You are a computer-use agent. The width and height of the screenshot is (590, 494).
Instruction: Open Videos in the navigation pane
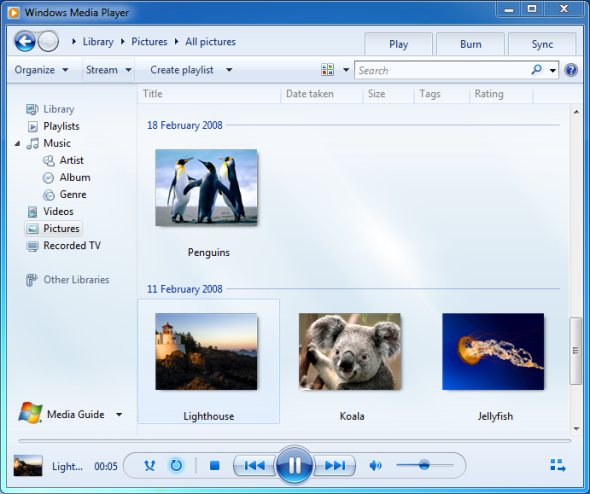pyautogui.click(x=58, y=211)
